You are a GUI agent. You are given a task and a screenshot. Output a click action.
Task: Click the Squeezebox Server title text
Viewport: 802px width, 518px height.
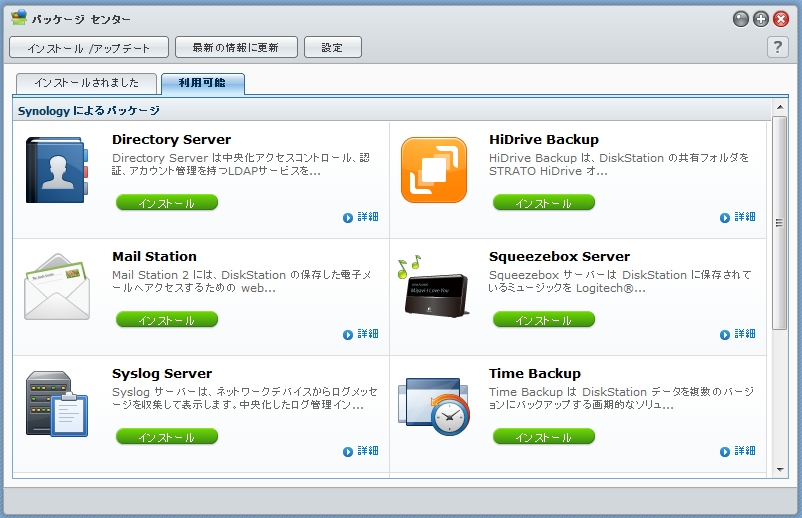tap(559, 257)
